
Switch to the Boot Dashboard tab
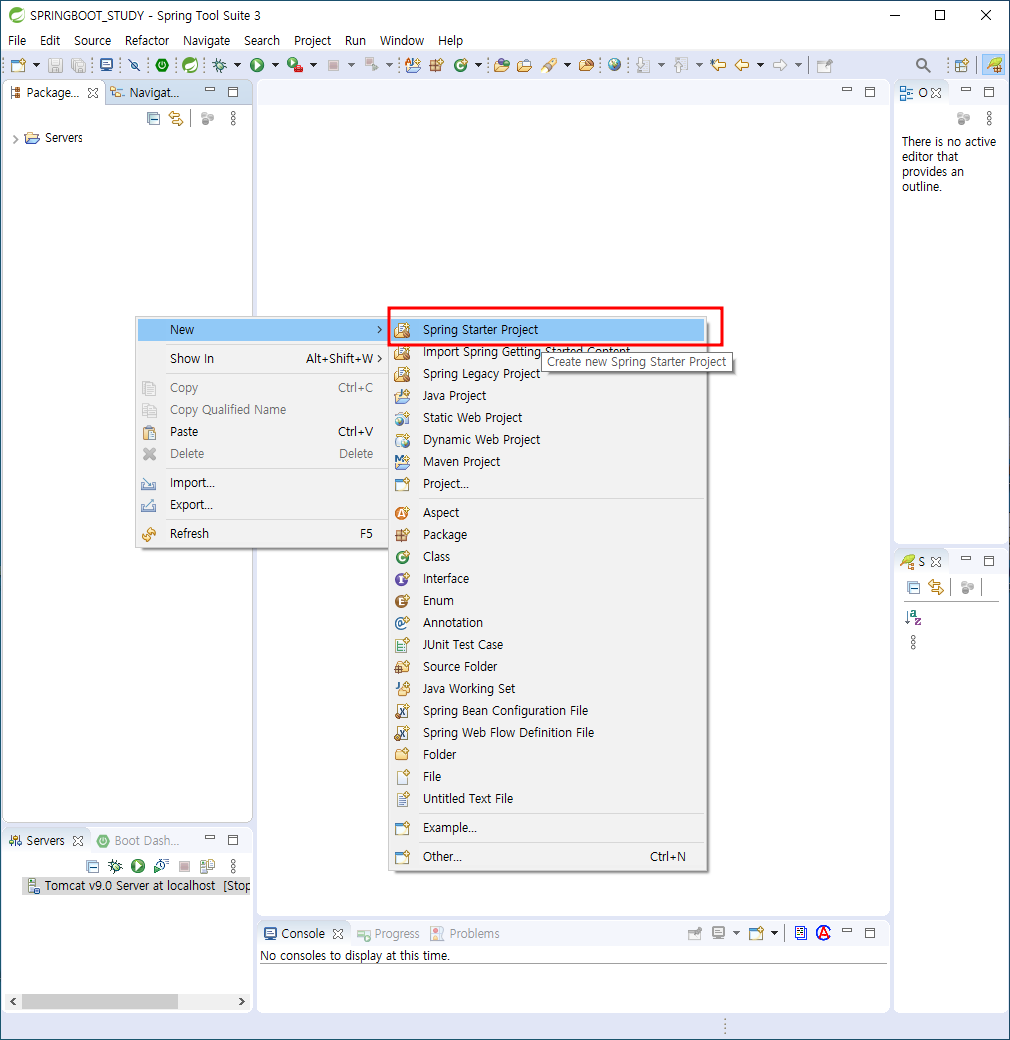[x=139, y=840]
